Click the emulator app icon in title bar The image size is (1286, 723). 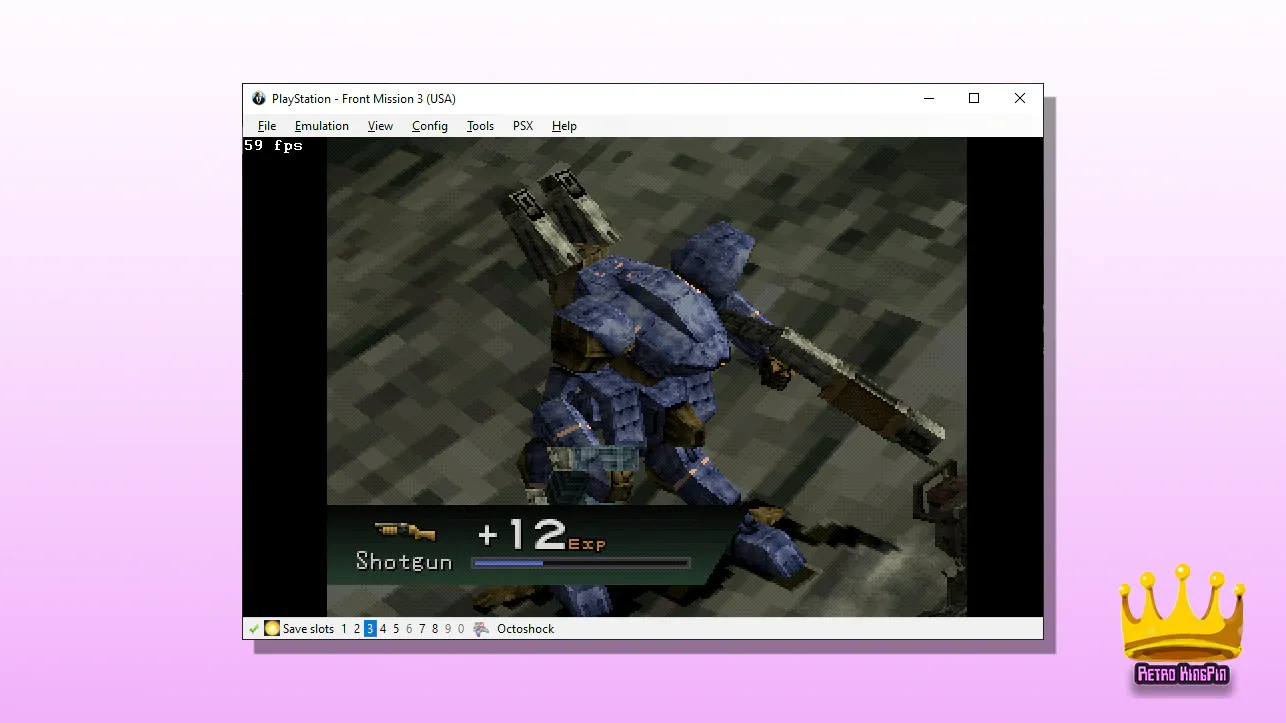click(x=259, y=98)
